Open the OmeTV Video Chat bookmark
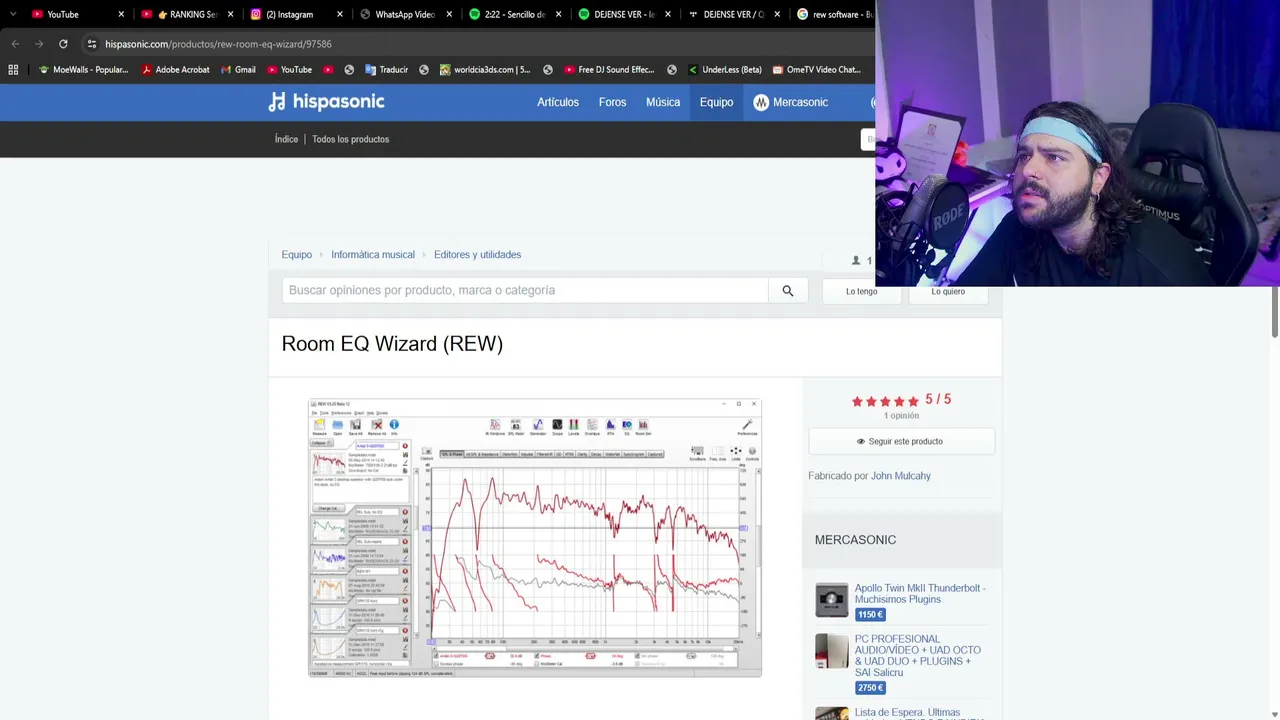 click(815, 70)
